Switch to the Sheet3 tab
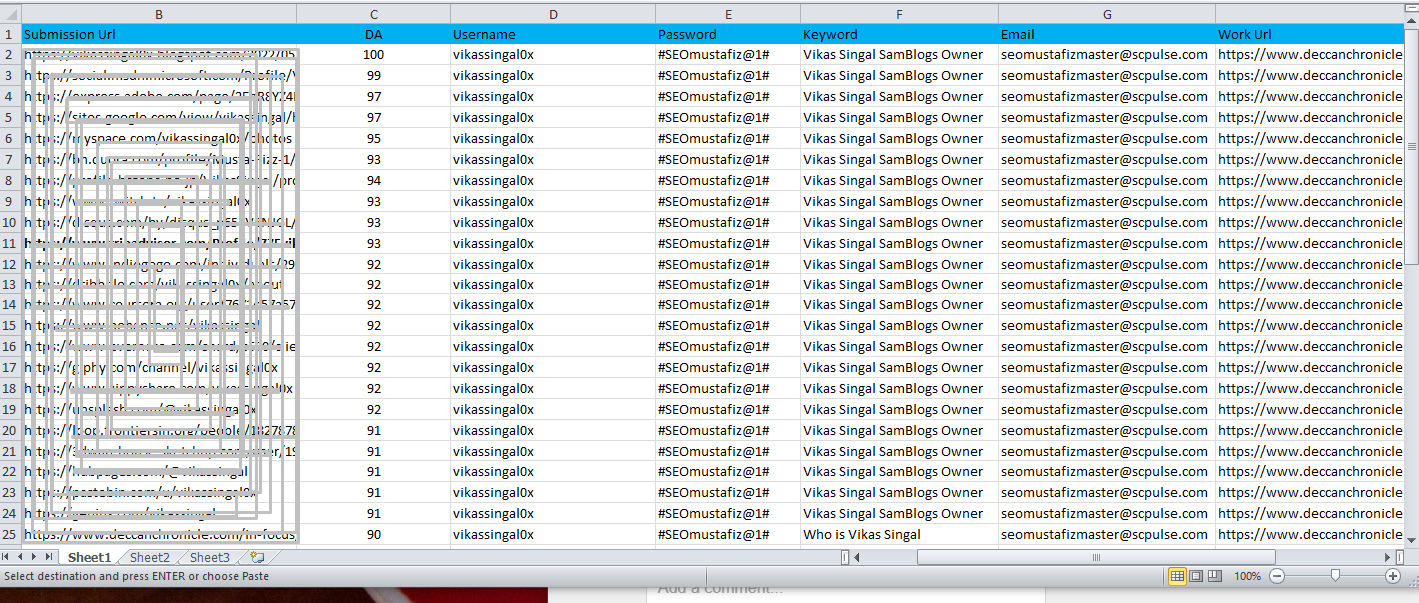 point(210,557)
